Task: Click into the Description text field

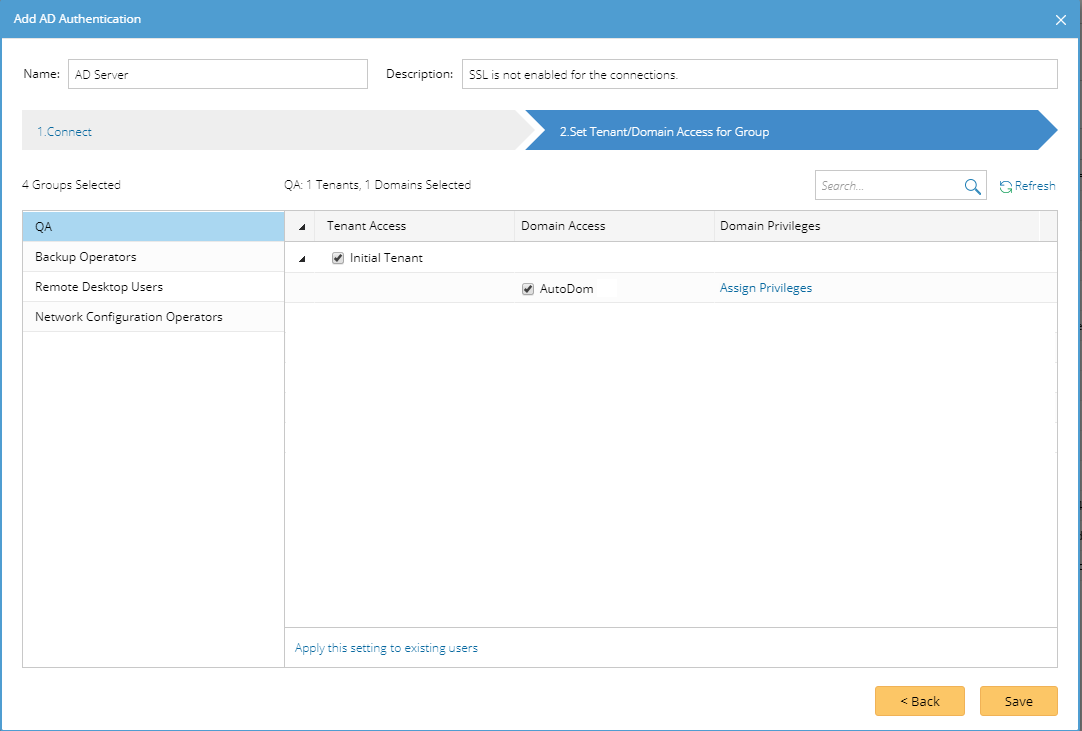Action: pos(759,75)
